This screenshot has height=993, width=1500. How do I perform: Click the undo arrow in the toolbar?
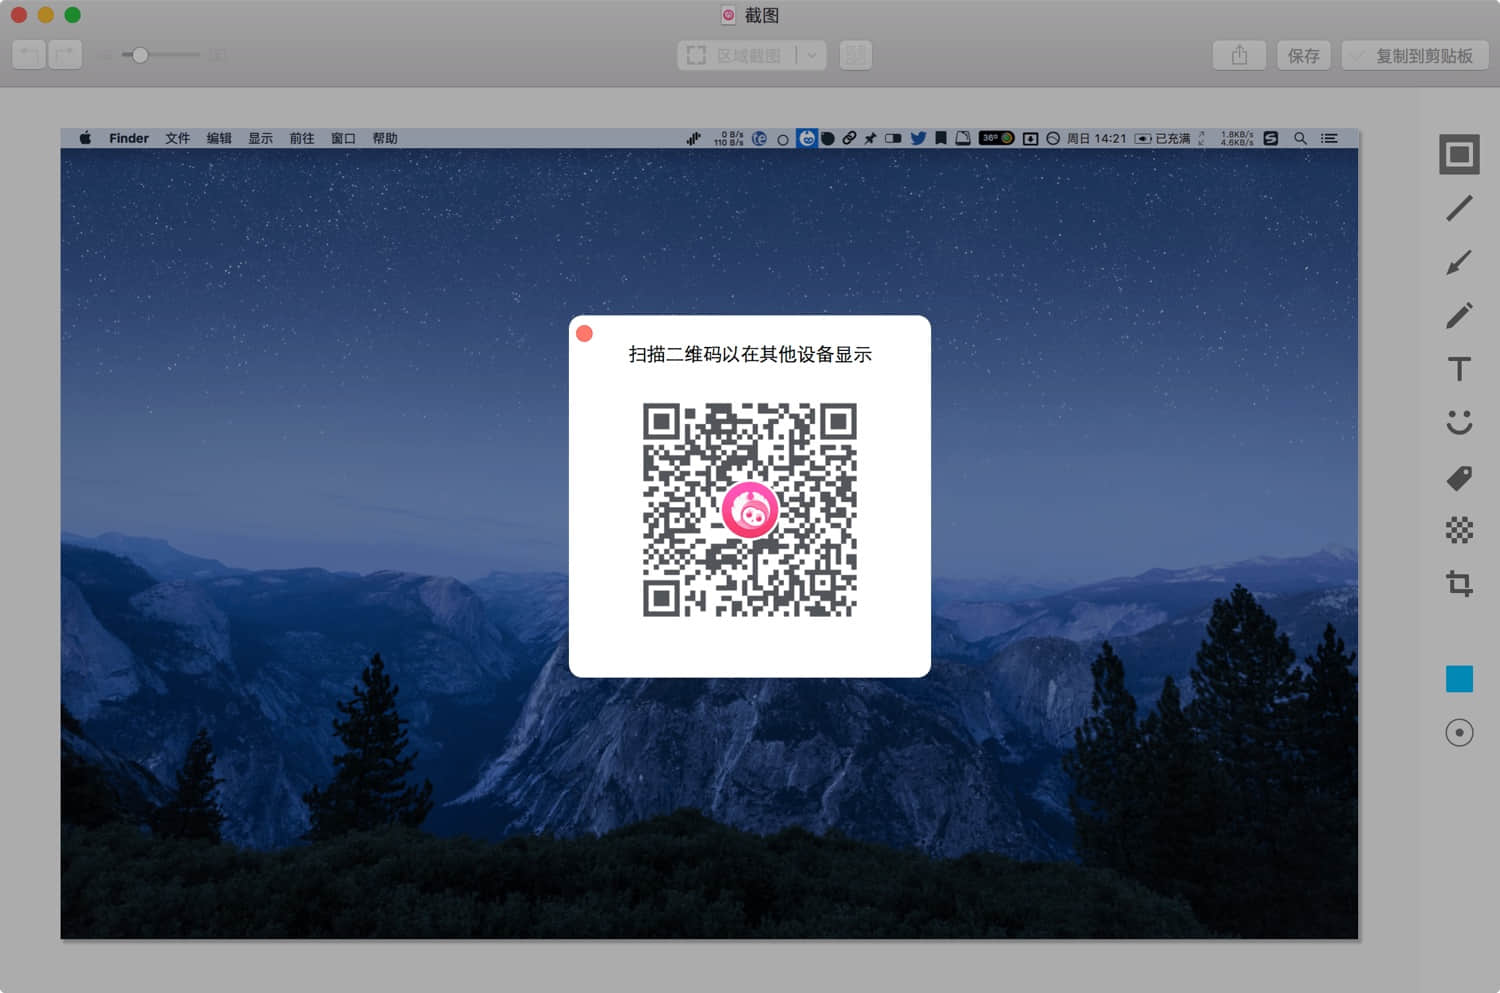coord(27,55)
